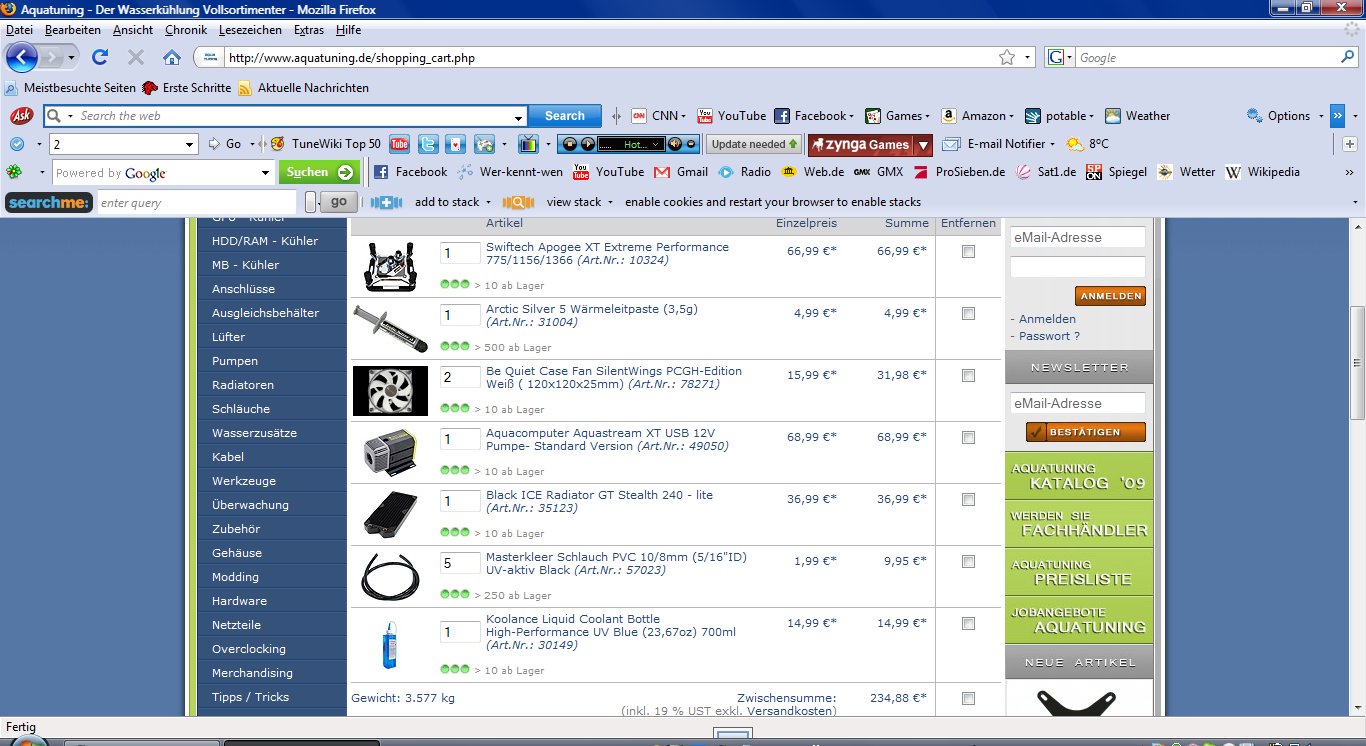
Task: Open the Chronik menu
Action: click(x=186, y=30)
